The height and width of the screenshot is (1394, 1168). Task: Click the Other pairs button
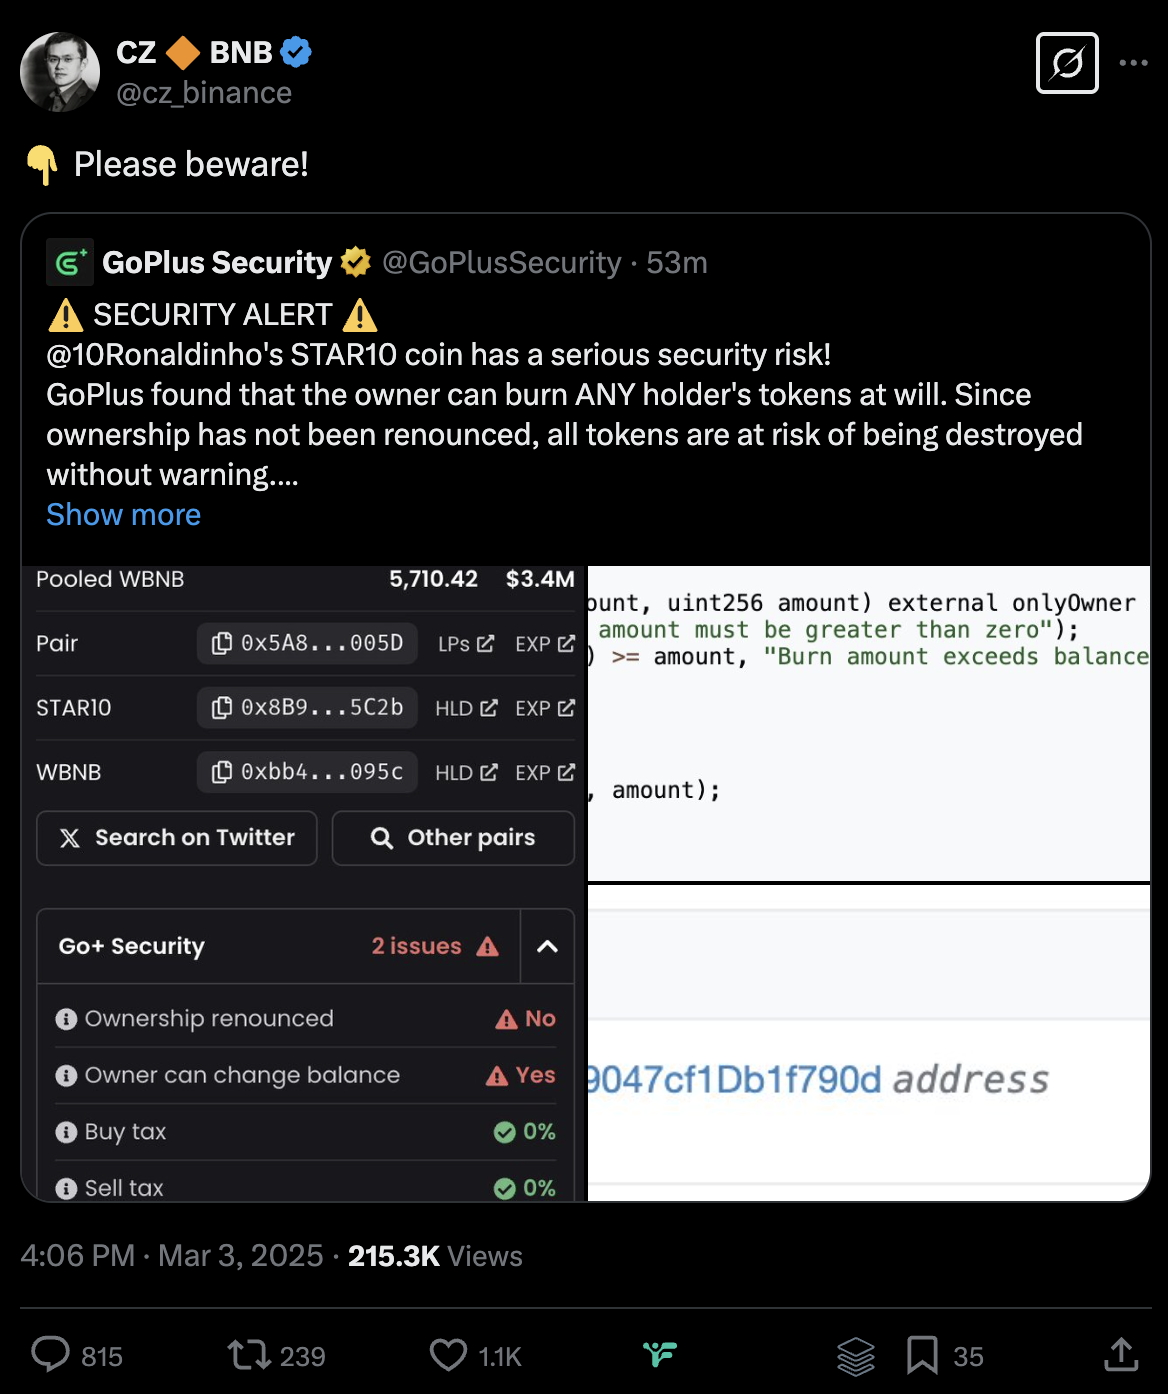pos(453,837)
